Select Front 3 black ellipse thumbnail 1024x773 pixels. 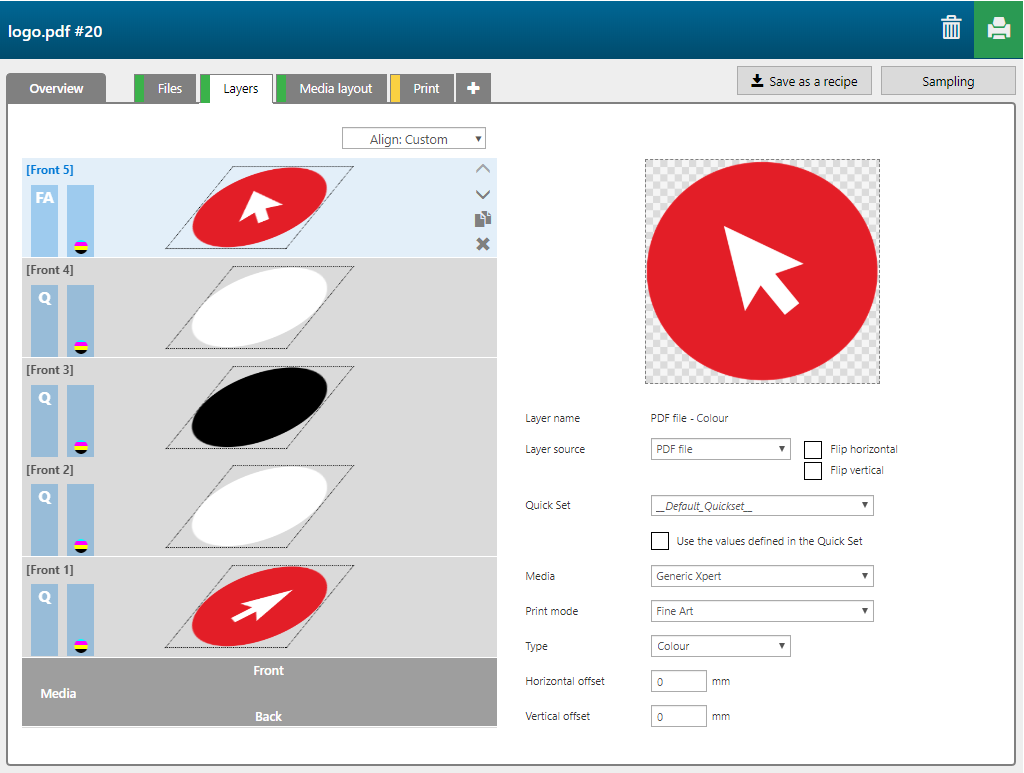coord(259,407)
